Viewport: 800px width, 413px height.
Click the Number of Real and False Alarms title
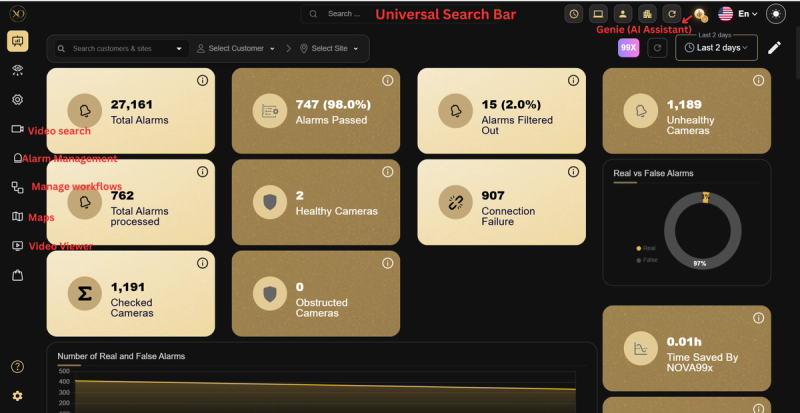click(121, 356)
